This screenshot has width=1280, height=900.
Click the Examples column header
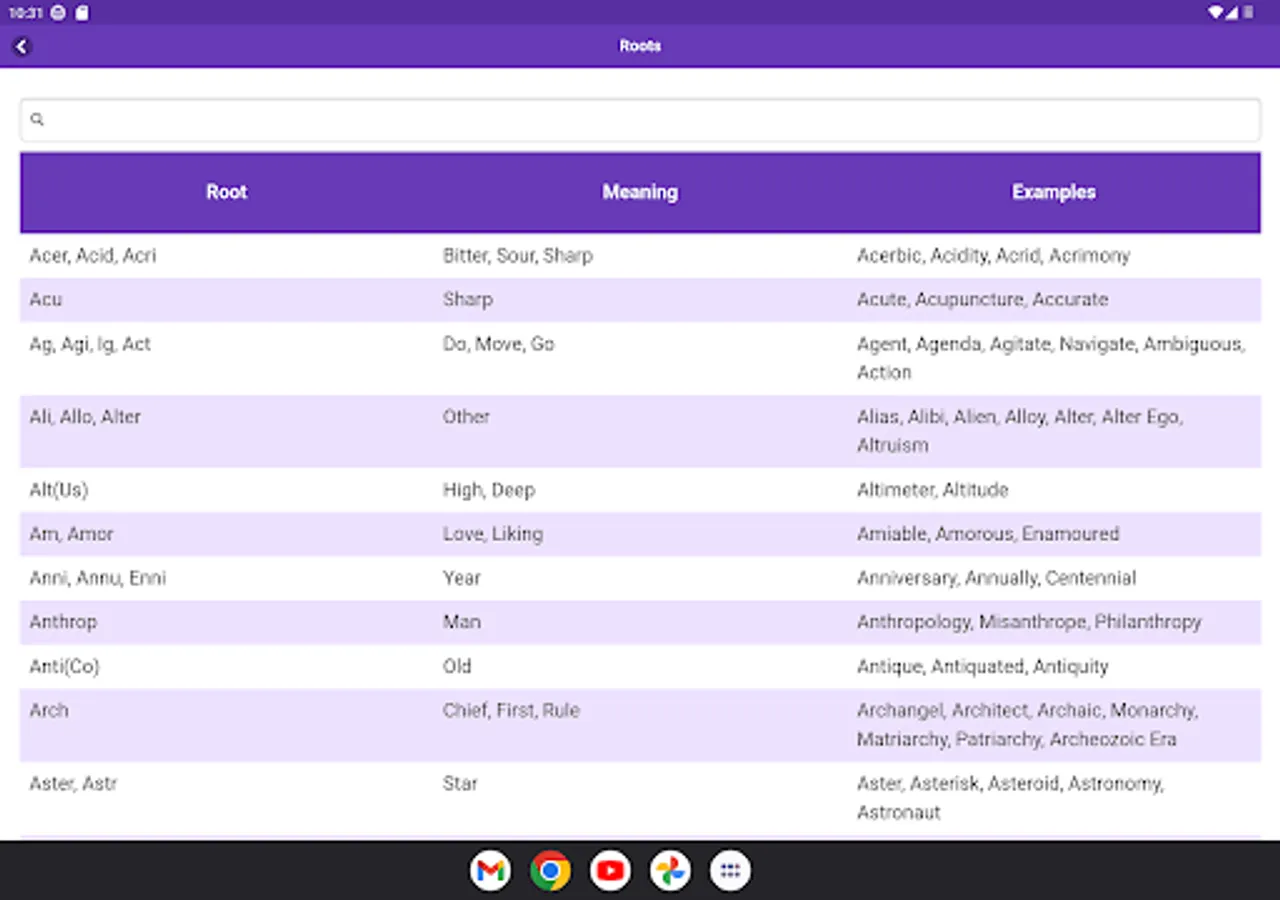pyautogui.click(x=1053, y=192)
